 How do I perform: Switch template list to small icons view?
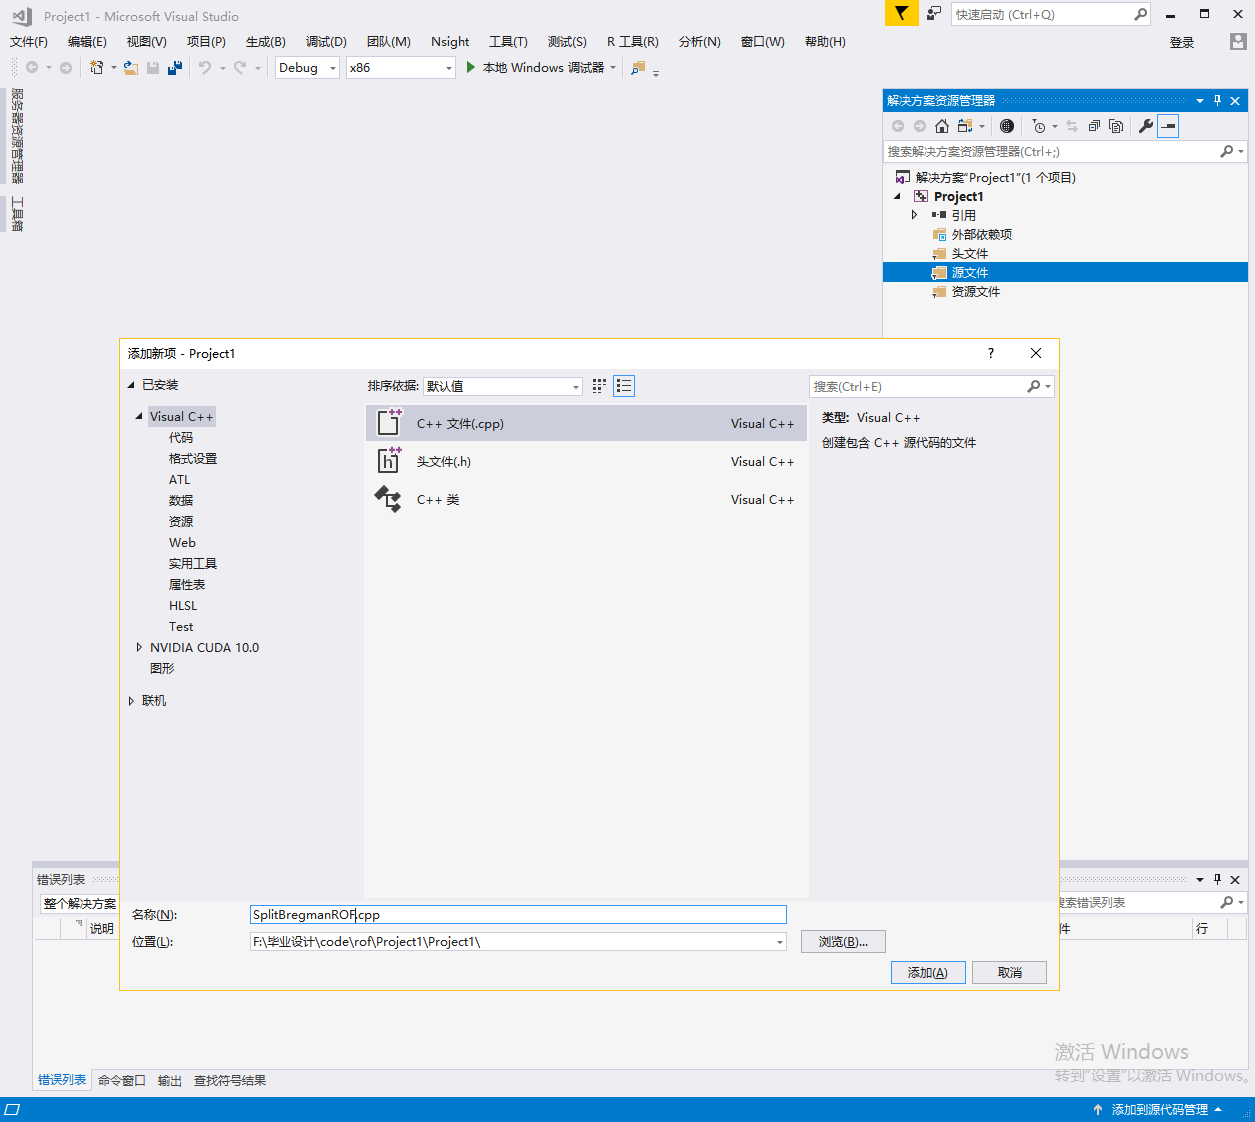(x=624, y=386)
